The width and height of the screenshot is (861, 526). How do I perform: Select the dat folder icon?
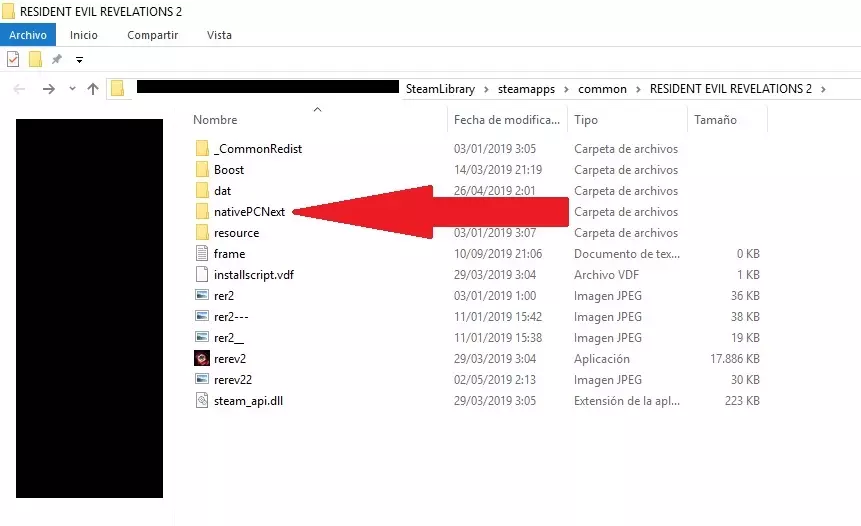(x=202, y=190)
